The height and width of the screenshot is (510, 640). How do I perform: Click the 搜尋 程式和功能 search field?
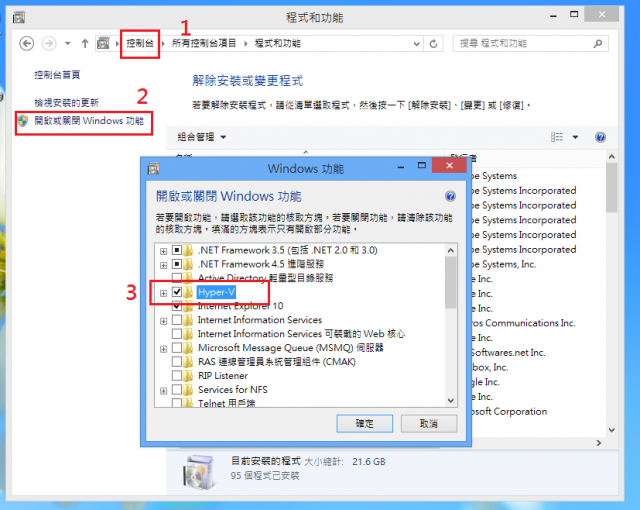pos(523,43)
